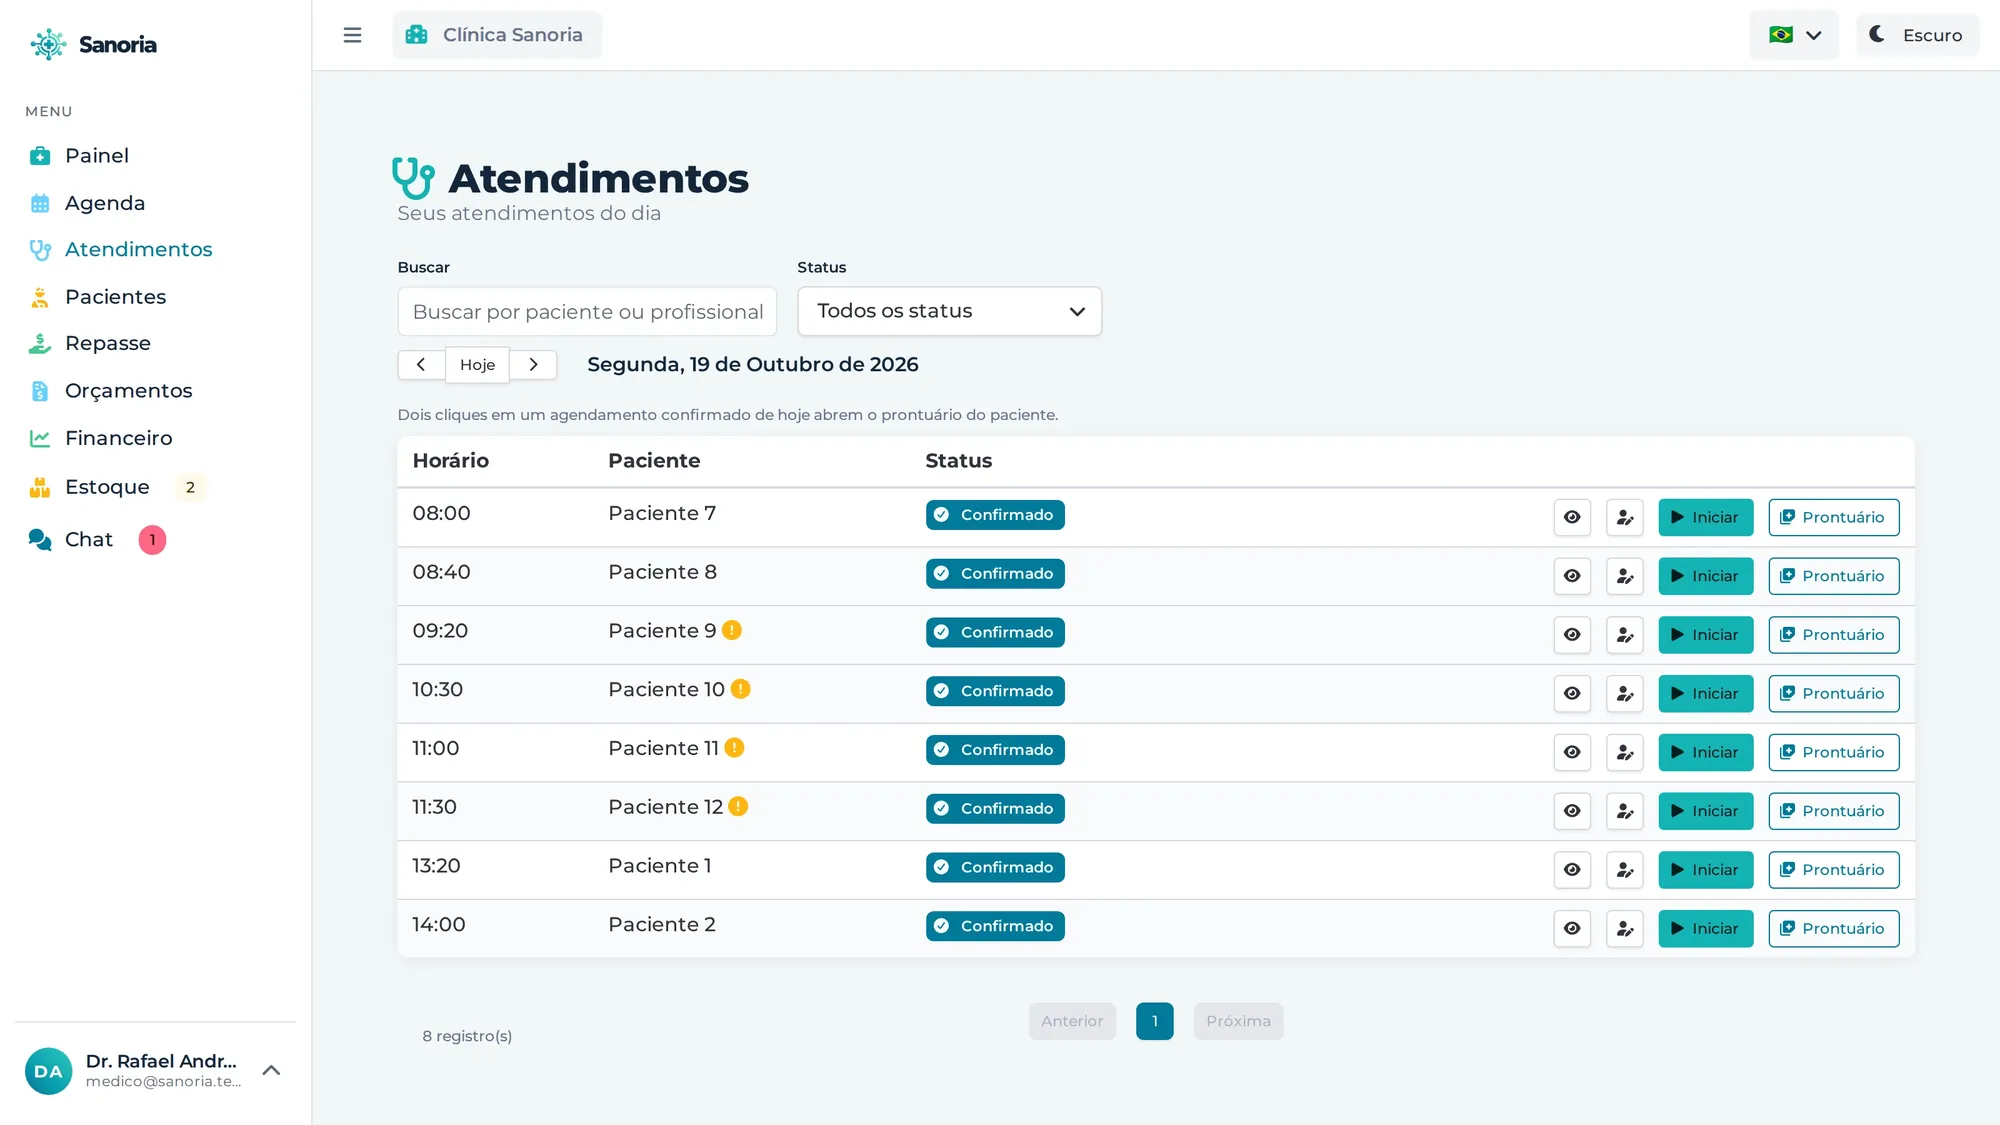Screen dimensions: 2000x1125
Task: View details eye icon for Paciente 9
Action: [1572, 635]
